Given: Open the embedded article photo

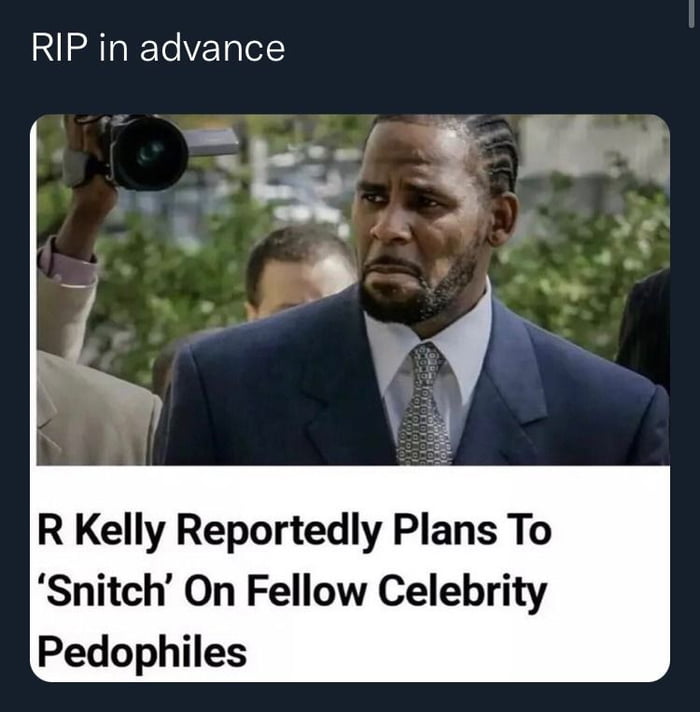Looking at the screenshot, I should tap(350, 290).
